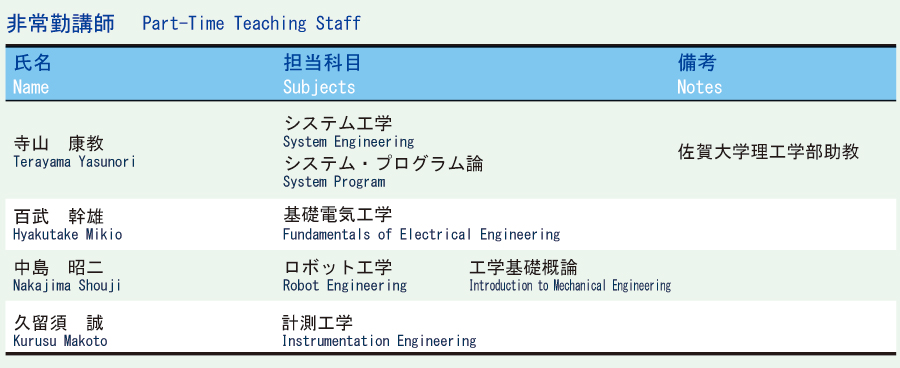Select the 担当科目 Subjects column header

321,74
